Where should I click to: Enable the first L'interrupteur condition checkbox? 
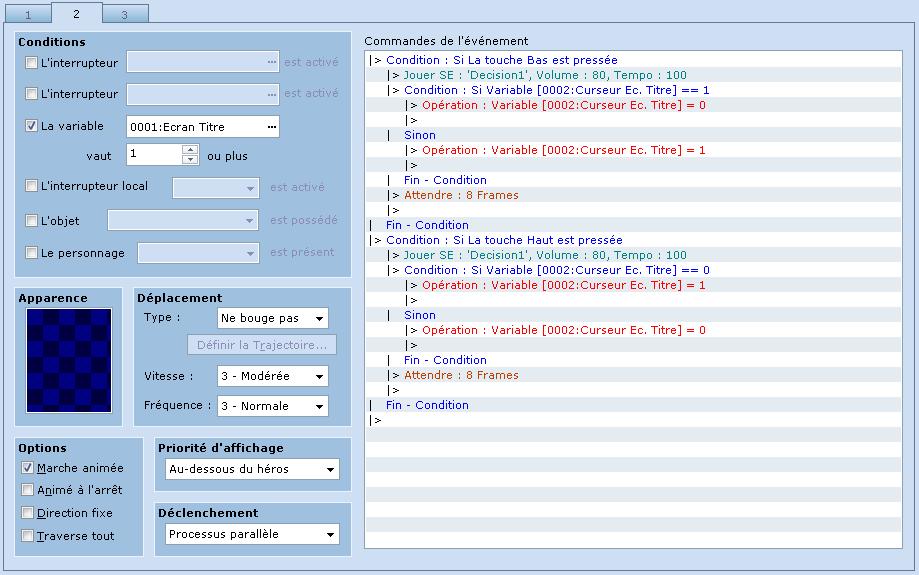(x=32, y=62)
